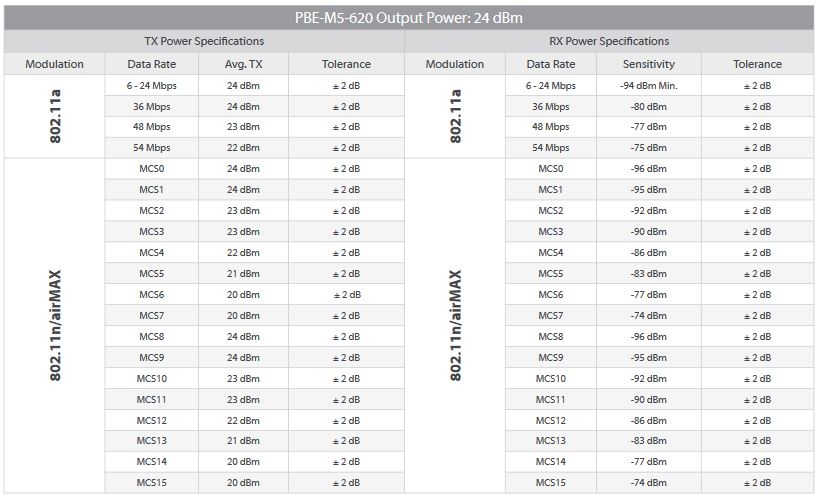Click '± 2 dB' tolerance in RX MCS11 row

click(x=757, y=400)
